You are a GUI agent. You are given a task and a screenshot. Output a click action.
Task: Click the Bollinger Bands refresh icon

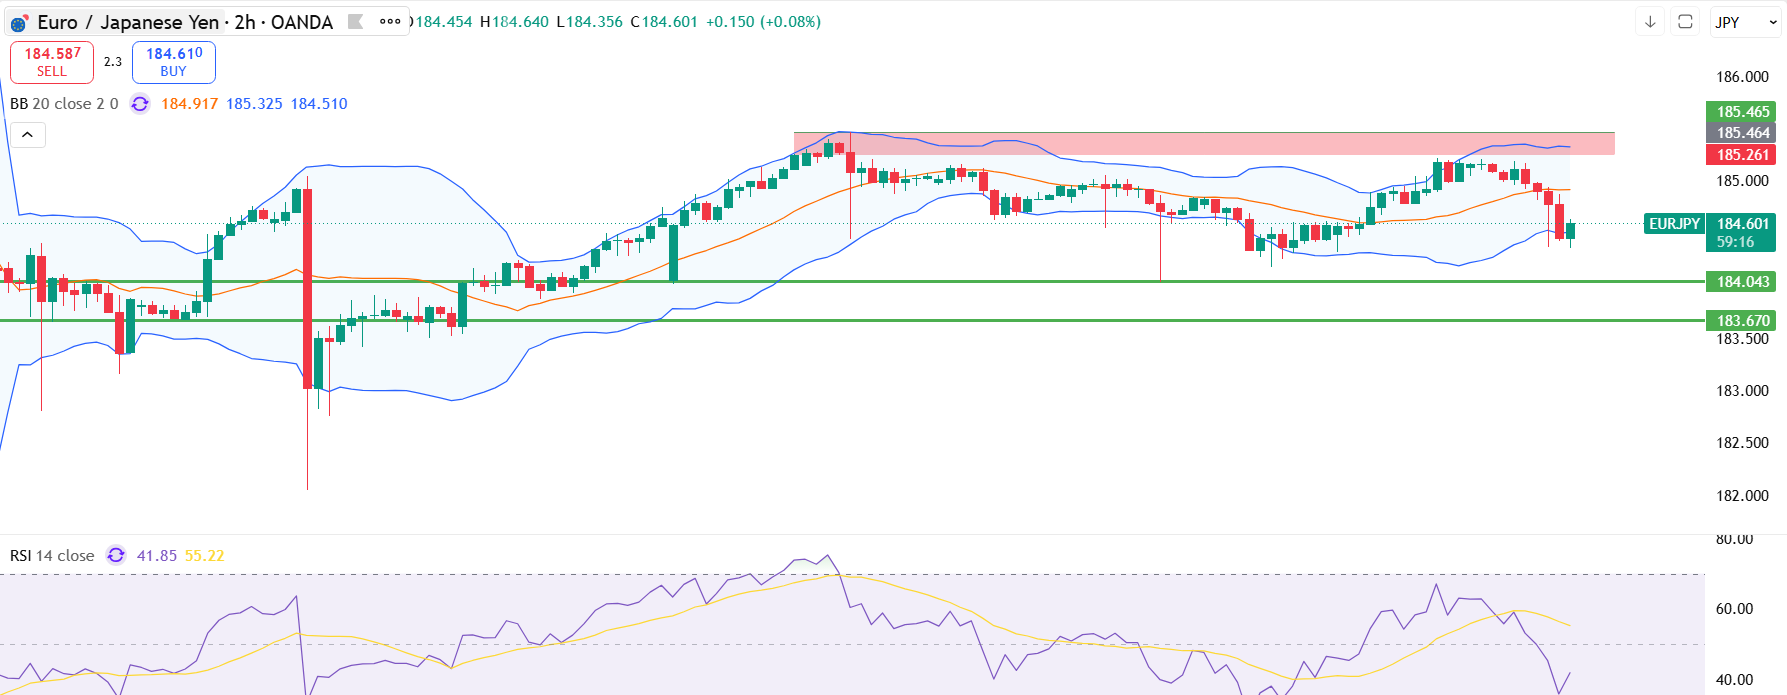point(140,104)
